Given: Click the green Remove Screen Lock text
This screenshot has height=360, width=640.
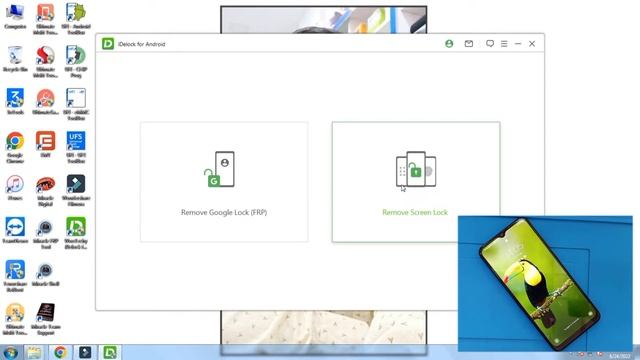Looking at the screenshot, I should 415,212.
